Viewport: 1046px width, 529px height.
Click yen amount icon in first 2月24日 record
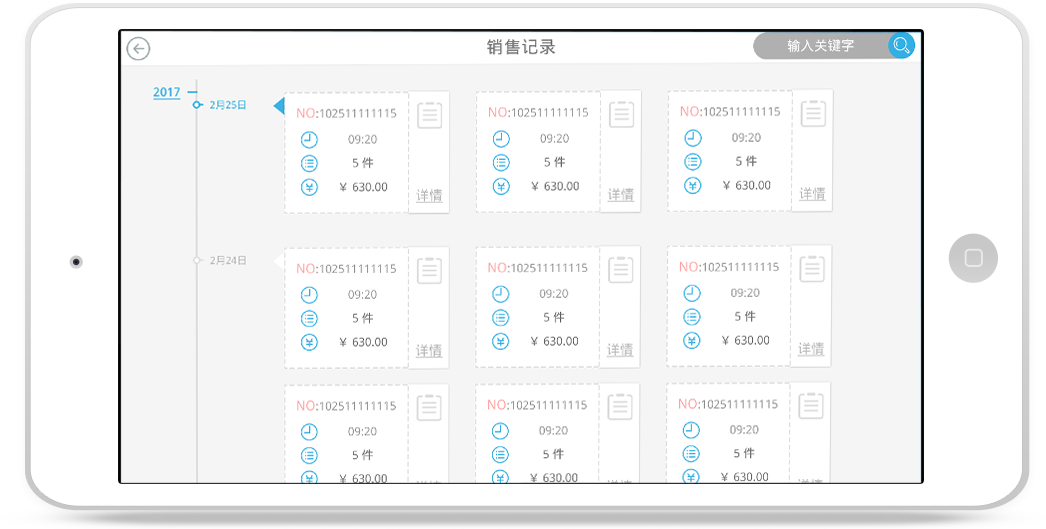(309, 342)
